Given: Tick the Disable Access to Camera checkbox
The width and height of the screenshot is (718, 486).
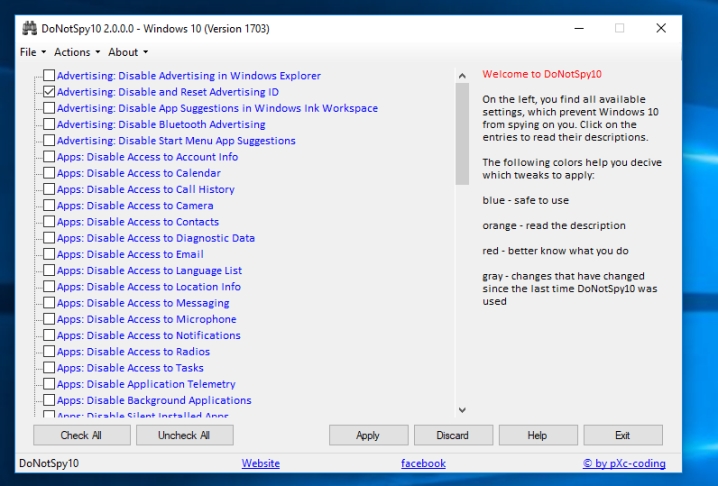Looking at the screenshot, I should (x=49, y=206).
